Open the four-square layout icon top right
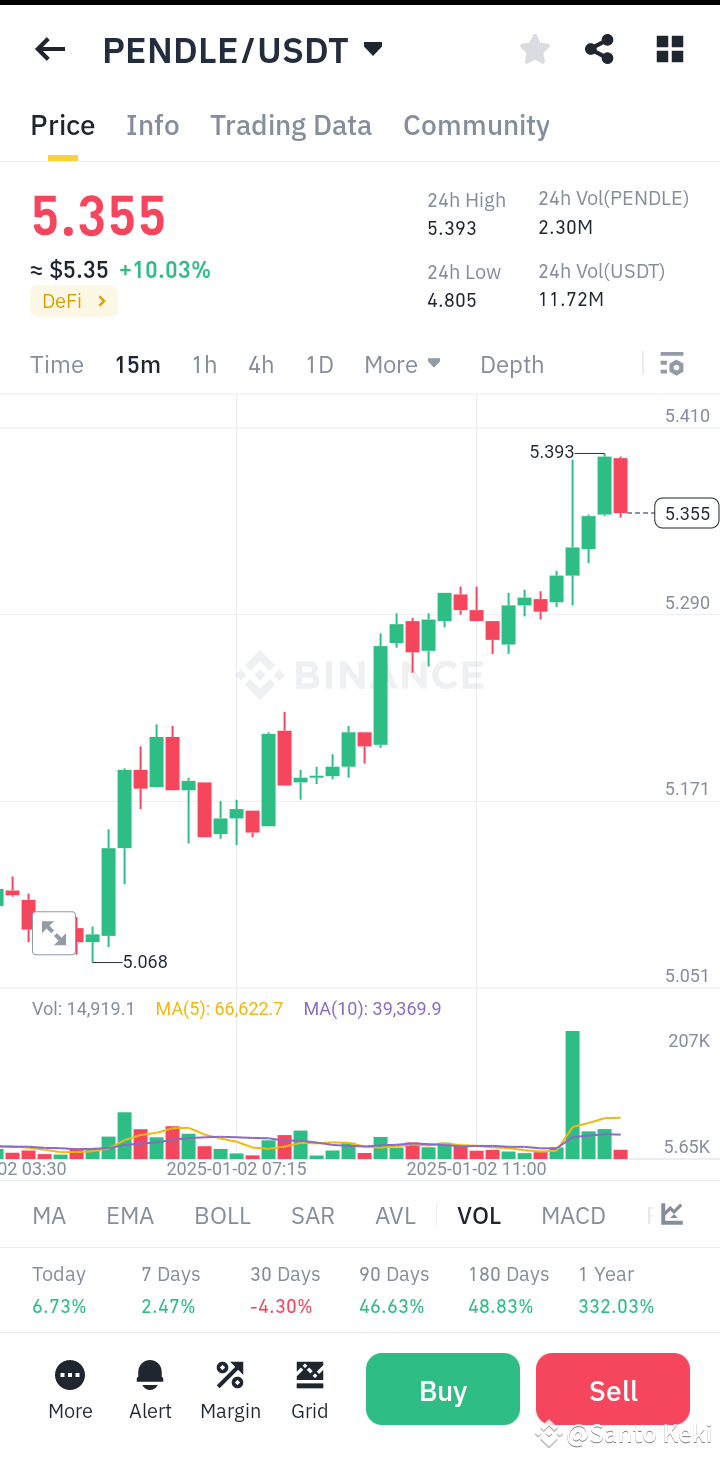 [669, 48]
